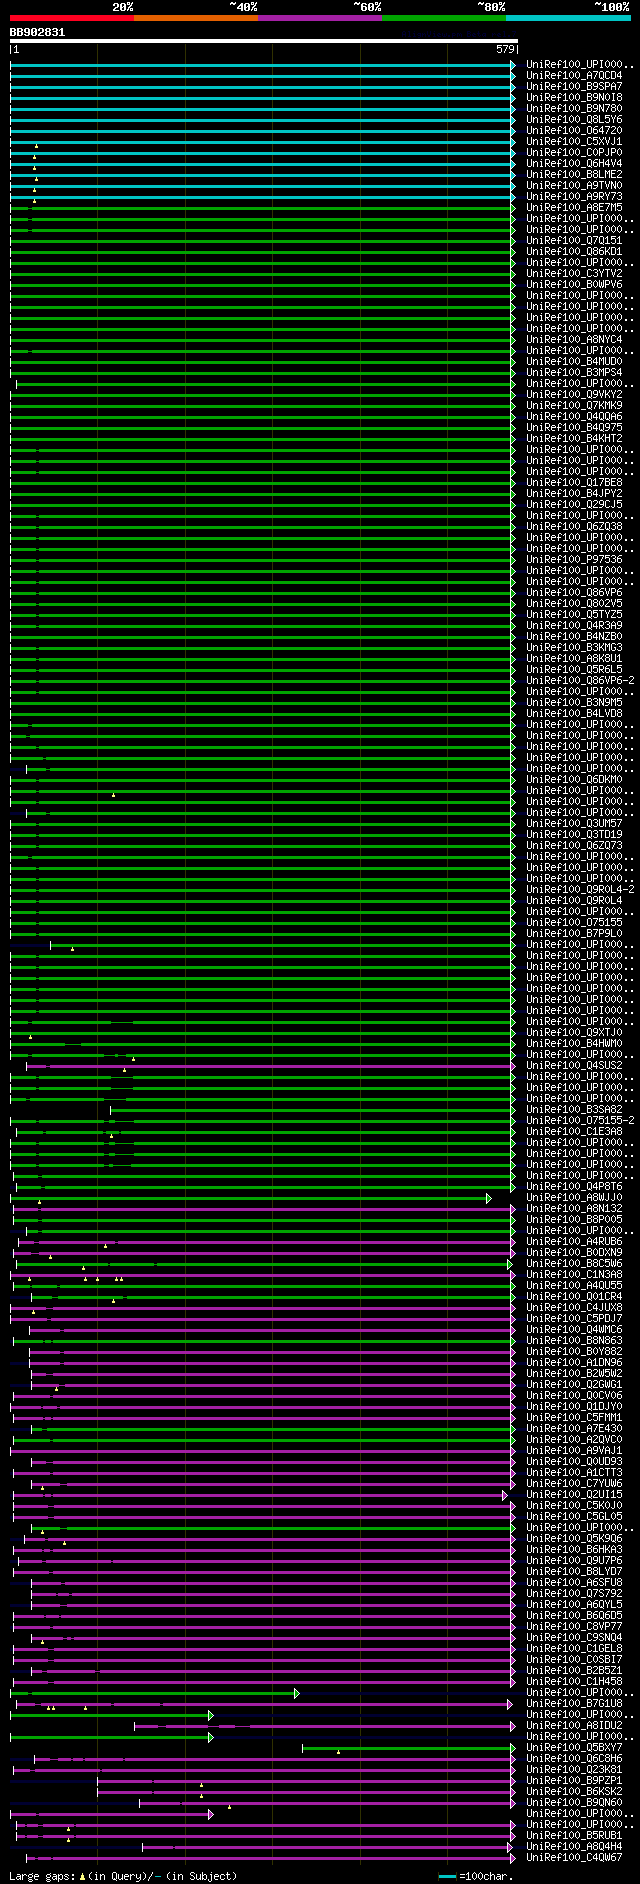The image size is (640, 1884).
Task: Select UniRef100_Q9R0L4-2 label
Action: 580,890
